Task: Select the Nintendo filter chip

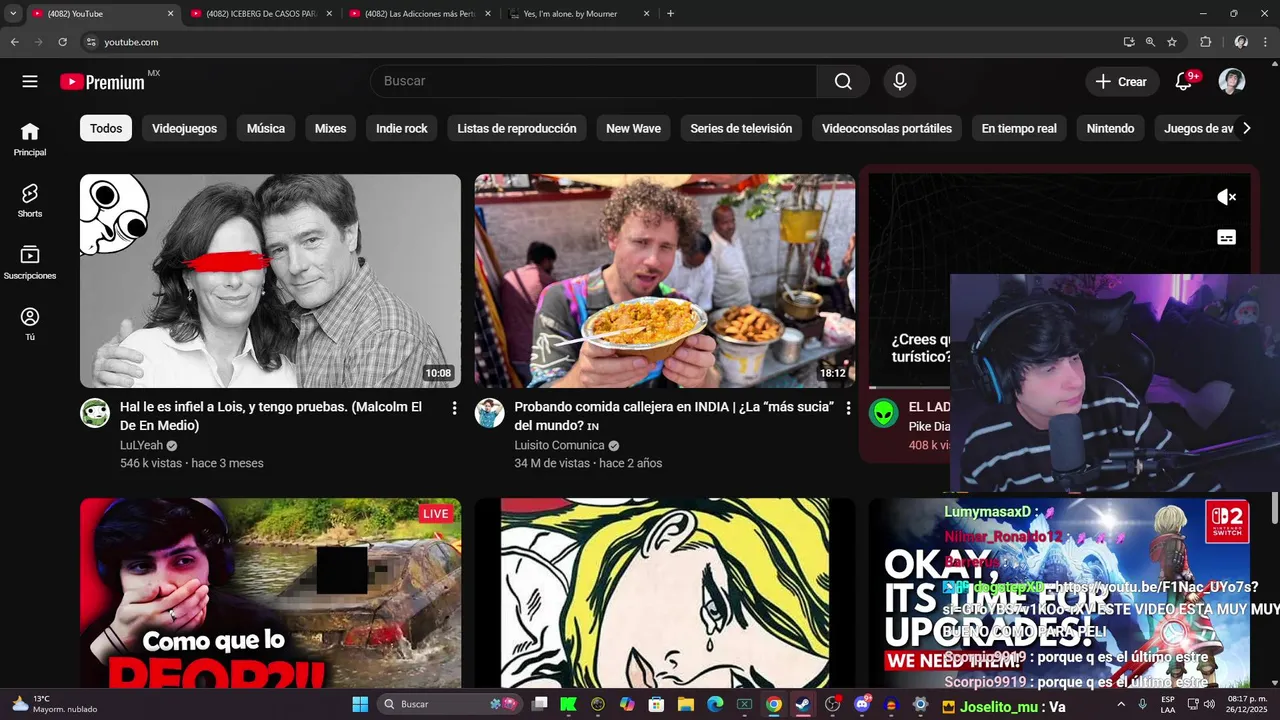Action: (x=1110, y=128)
